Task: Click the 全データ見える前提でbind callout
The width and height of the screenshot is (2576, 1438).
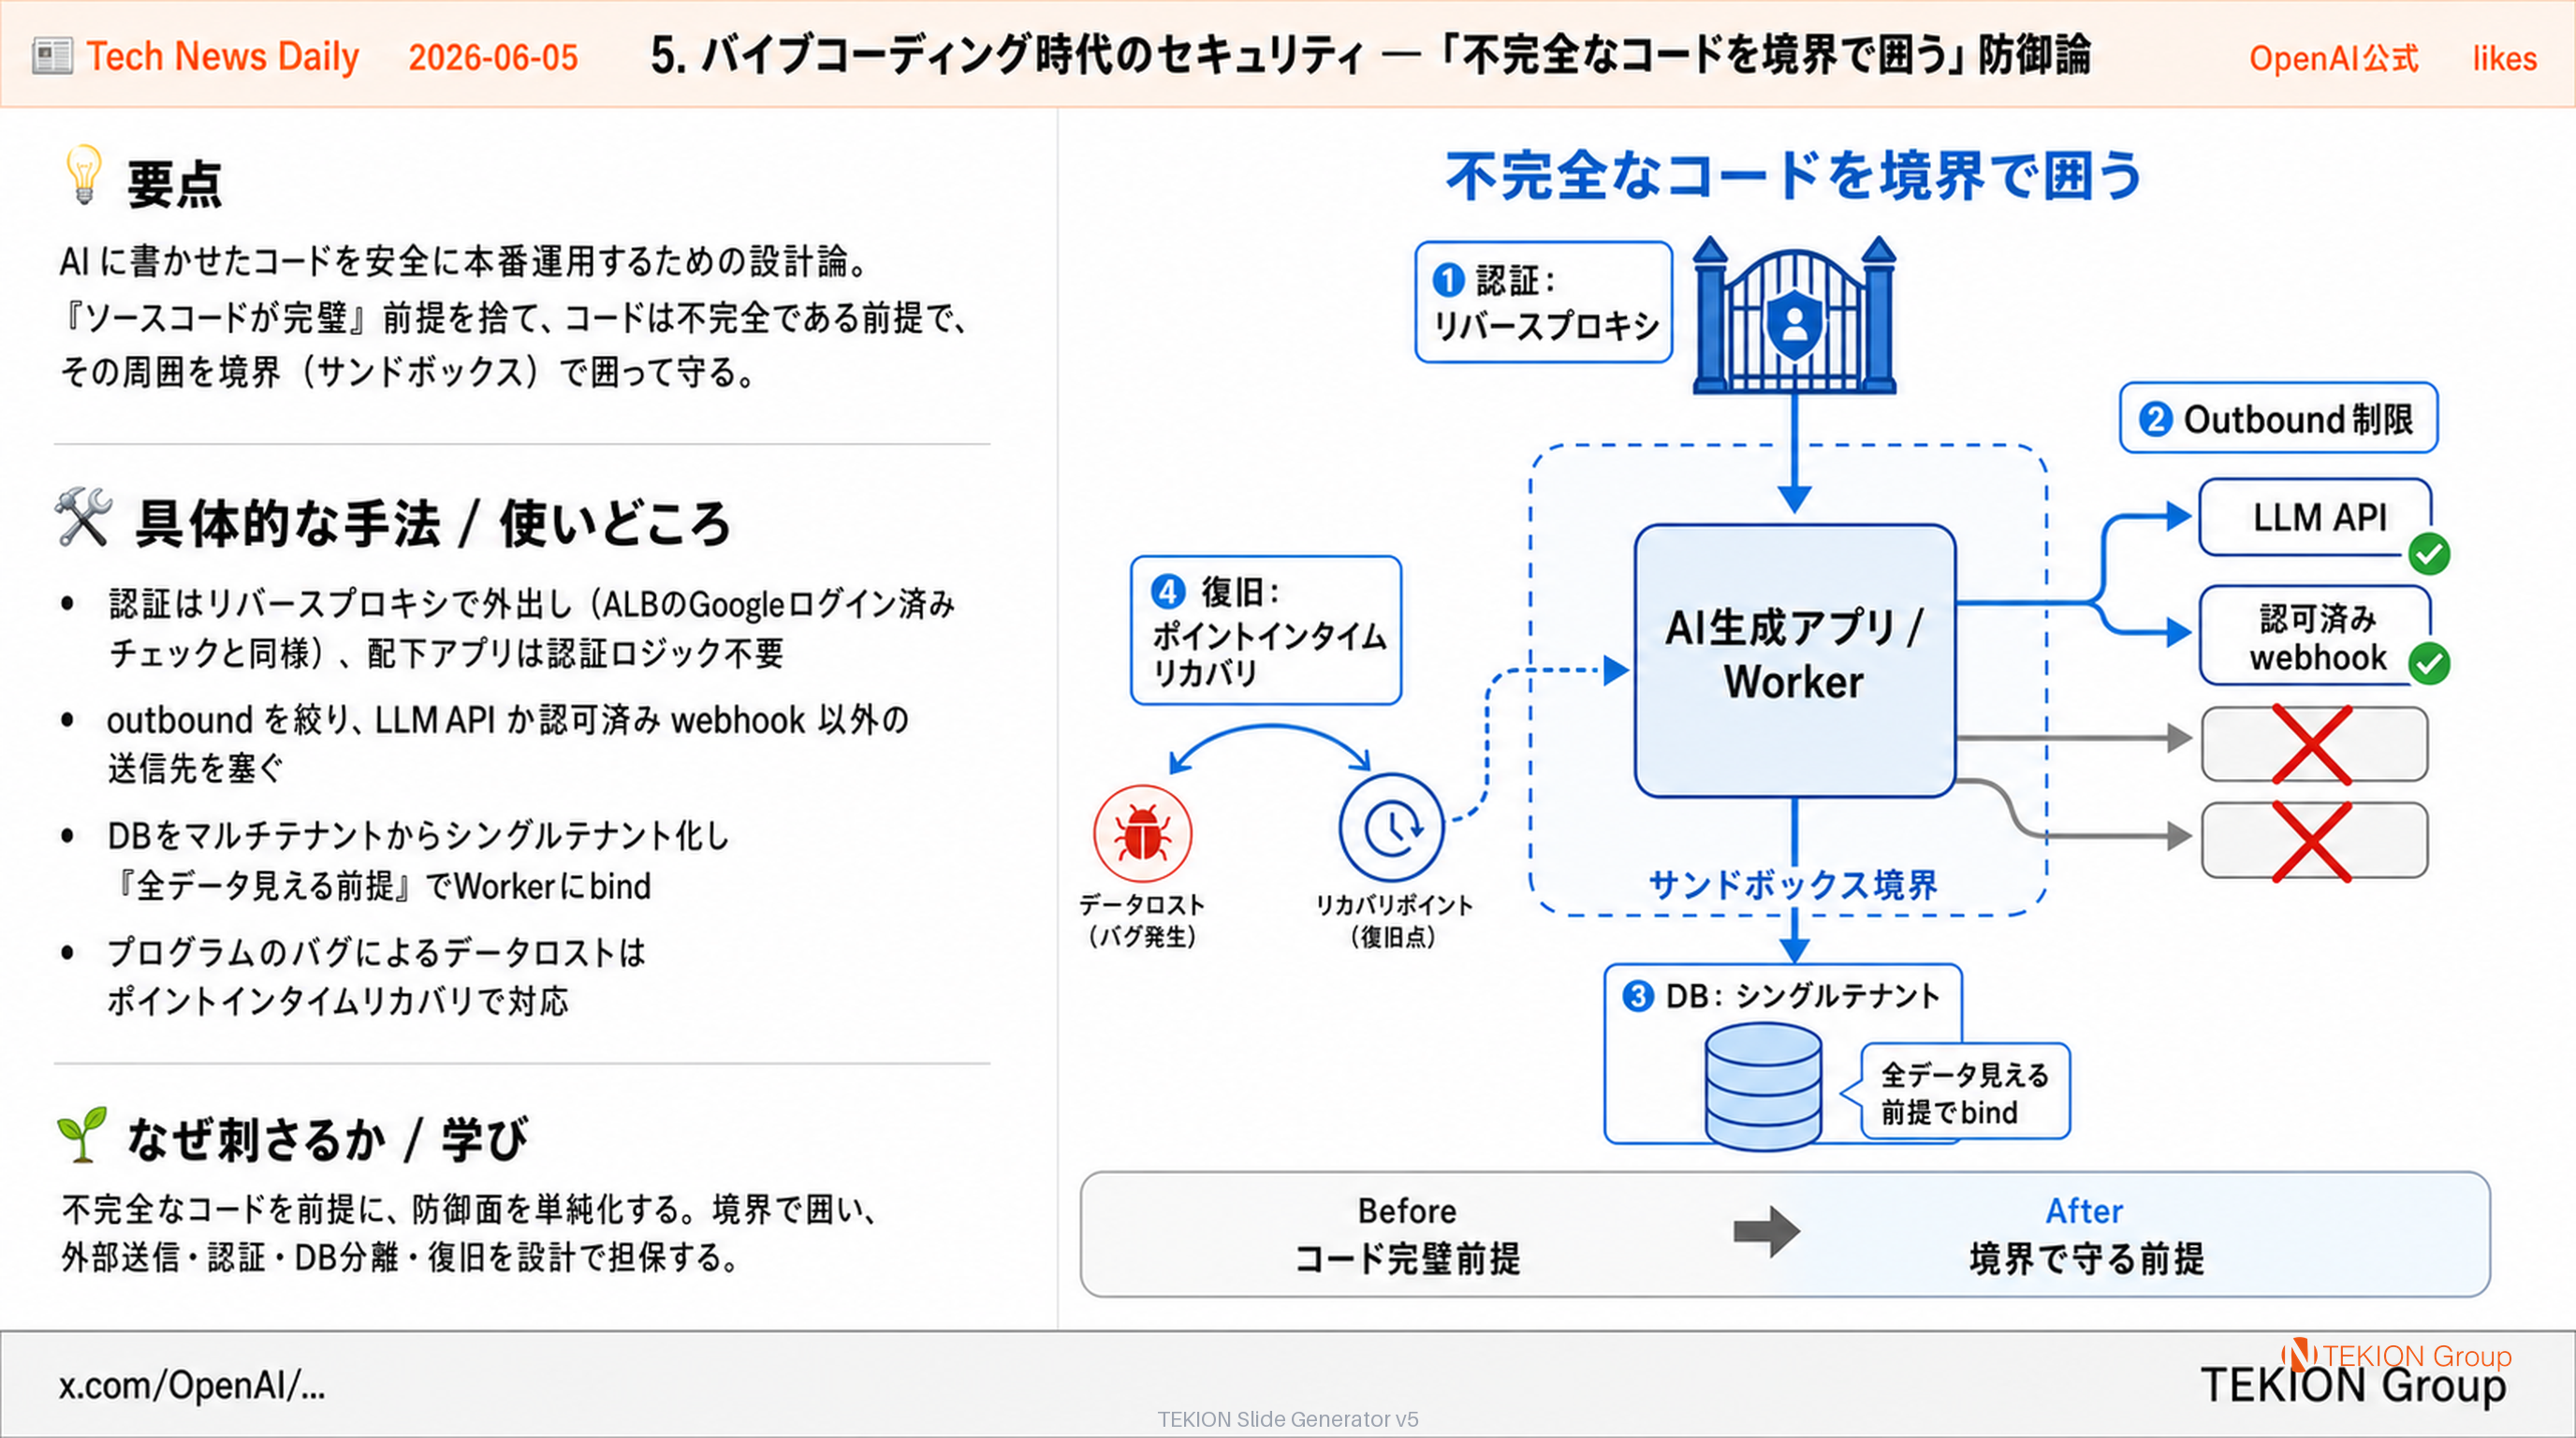Action: point(1961,1092)
